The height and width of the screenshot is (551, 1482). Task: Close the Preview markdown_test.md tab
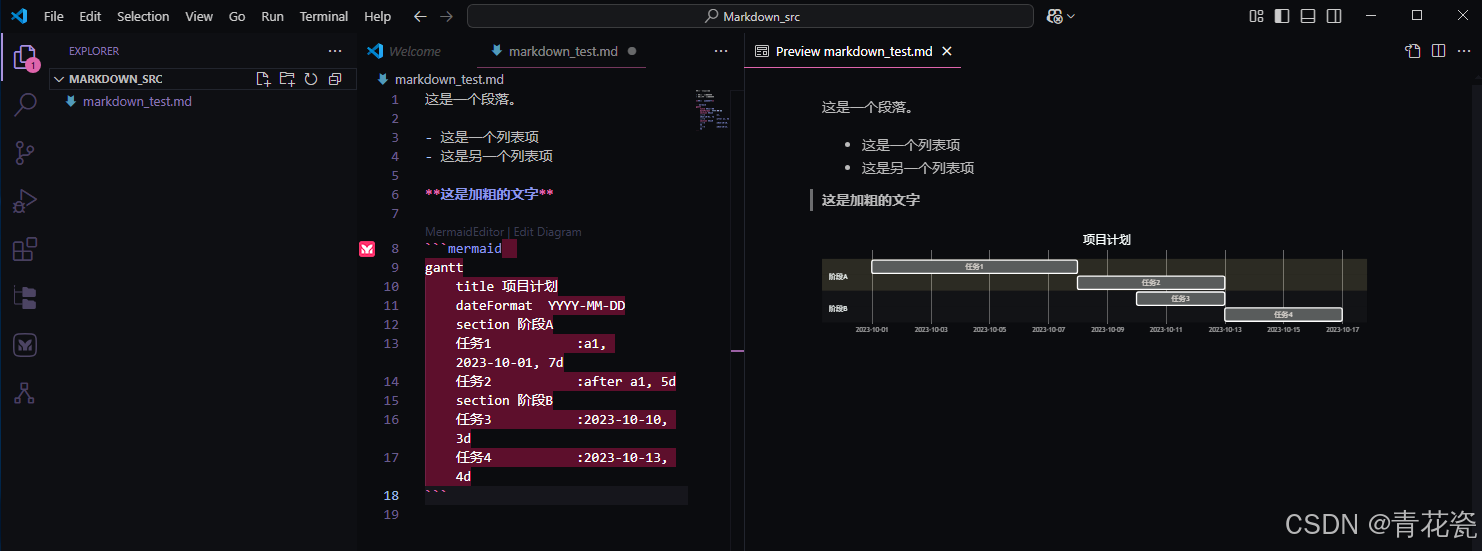coord(947,51)
